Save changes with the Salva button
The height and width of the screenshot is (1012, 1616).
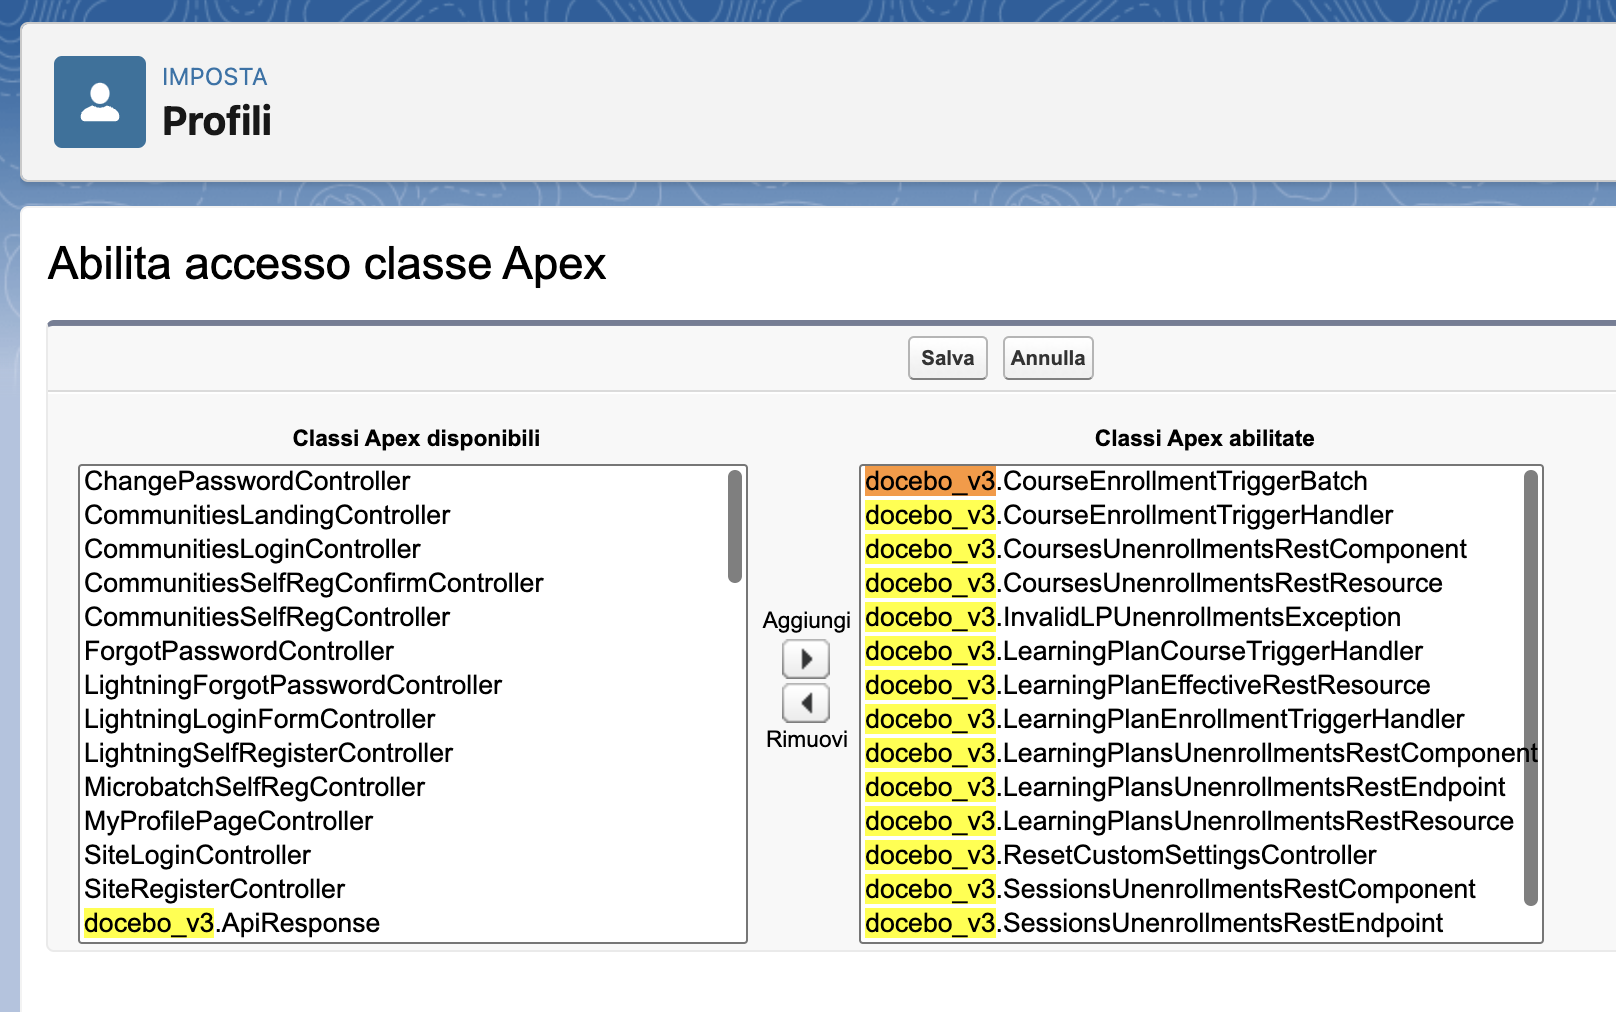point(947,358)
